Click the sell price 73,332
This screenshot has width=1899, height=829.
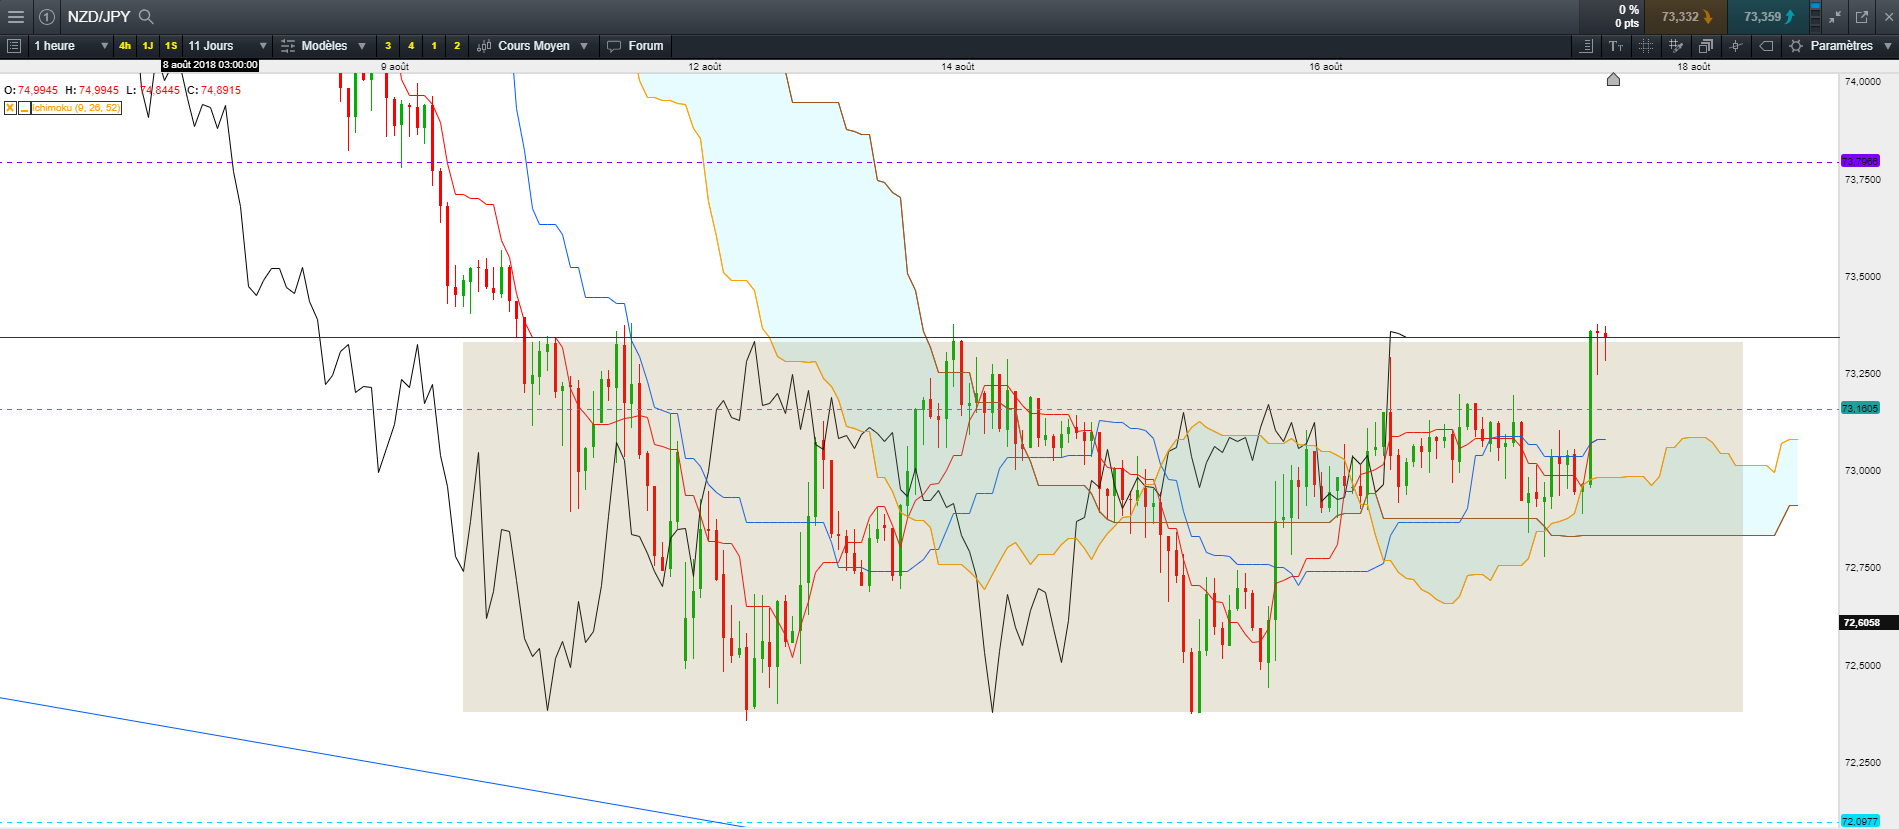click(1687, 17)
